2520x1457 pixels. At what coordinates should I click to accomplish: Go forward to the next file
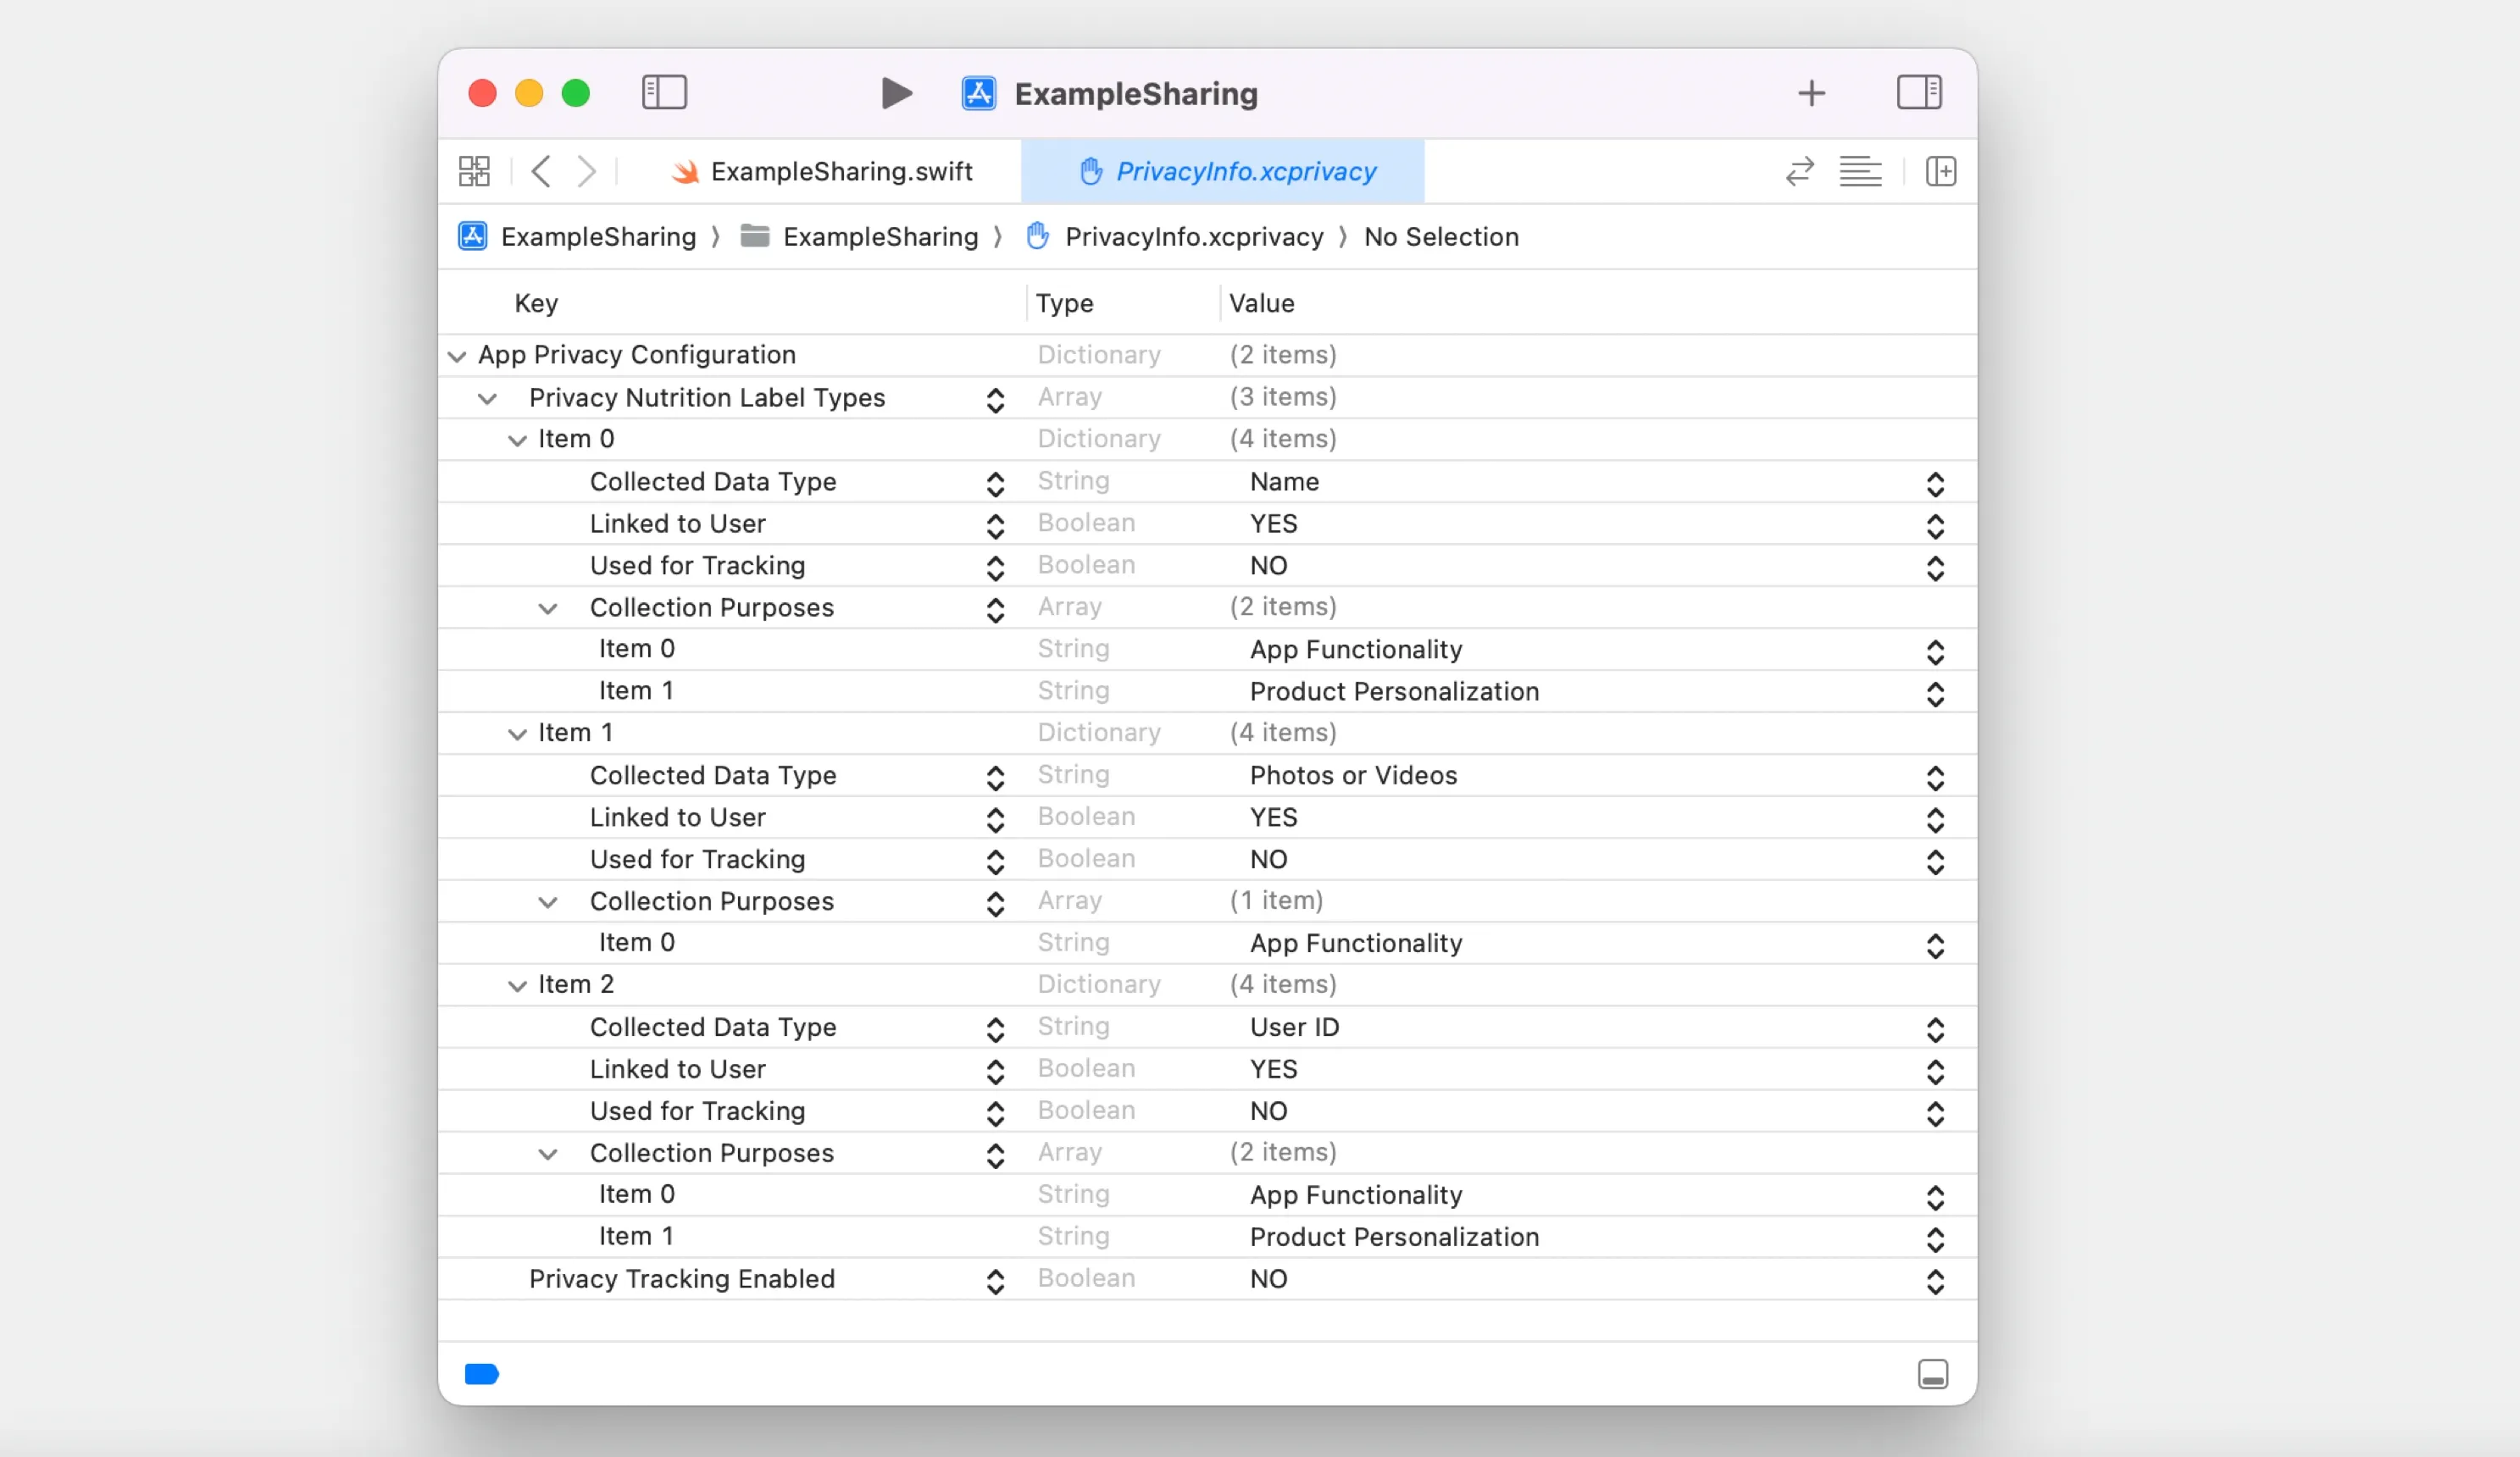point(587,171)
